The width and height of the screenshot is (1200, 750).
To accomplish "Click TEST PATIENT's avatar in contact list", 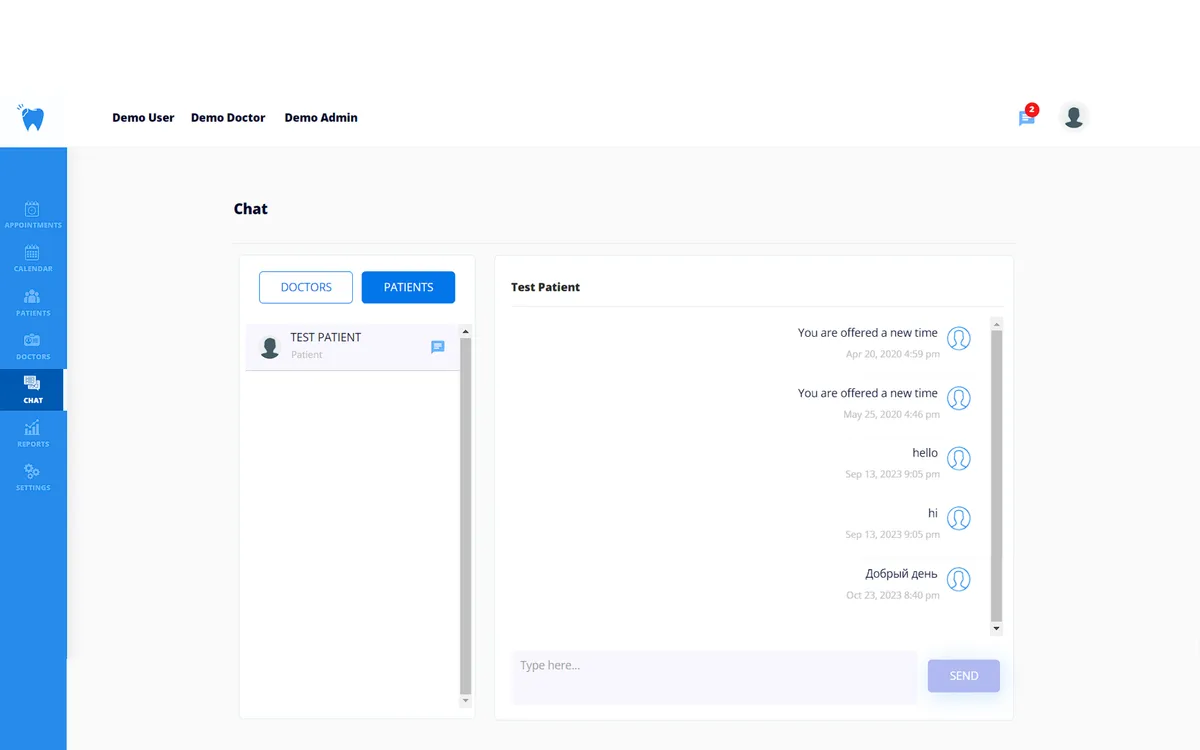I will pyautogui.click(x=270, y=347).
